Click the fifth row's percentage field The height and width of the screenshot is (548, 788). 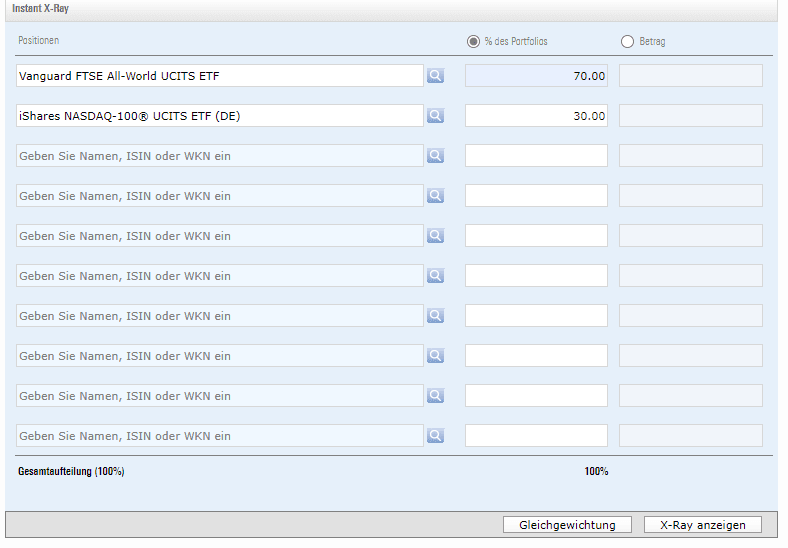[536, 236]
